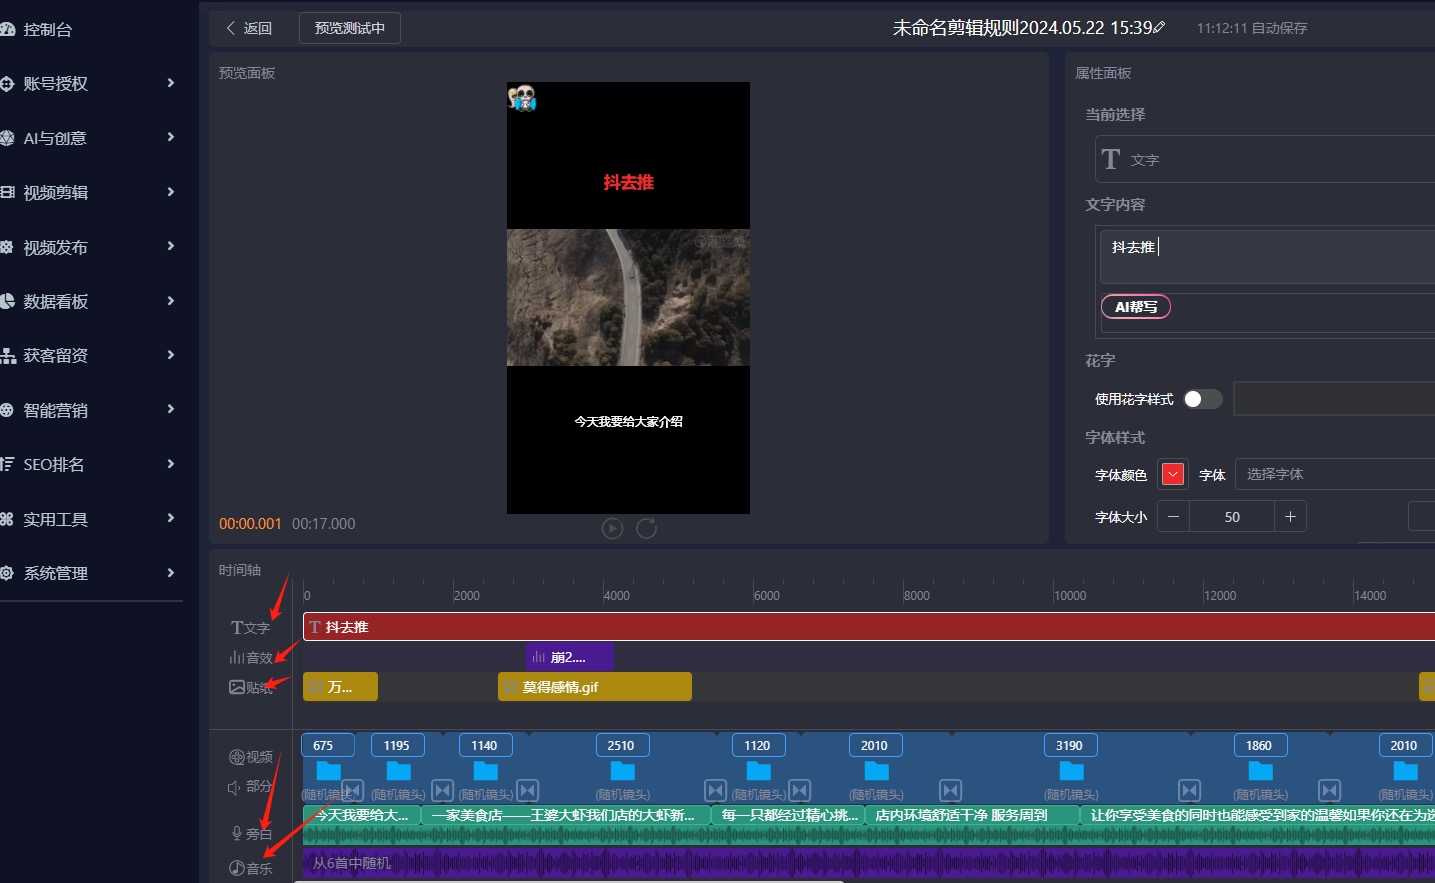Screen dimensions: 1435x883
Task: Select the 音效 sound effect track icon
Action: click(237, 657)
